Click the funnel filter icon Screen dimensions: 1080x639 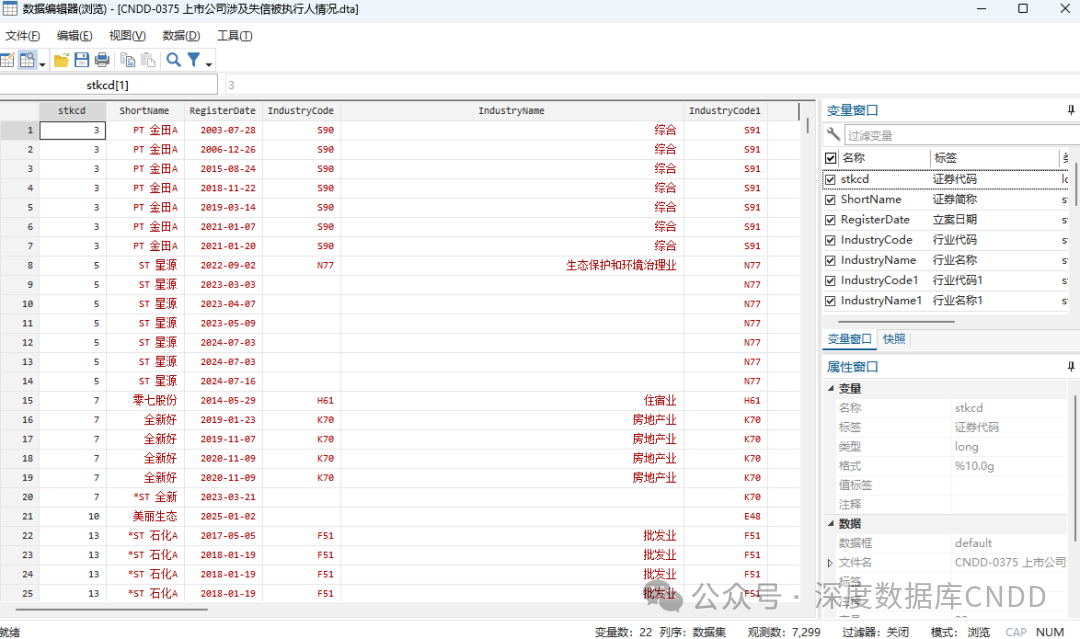click(194, 60)
